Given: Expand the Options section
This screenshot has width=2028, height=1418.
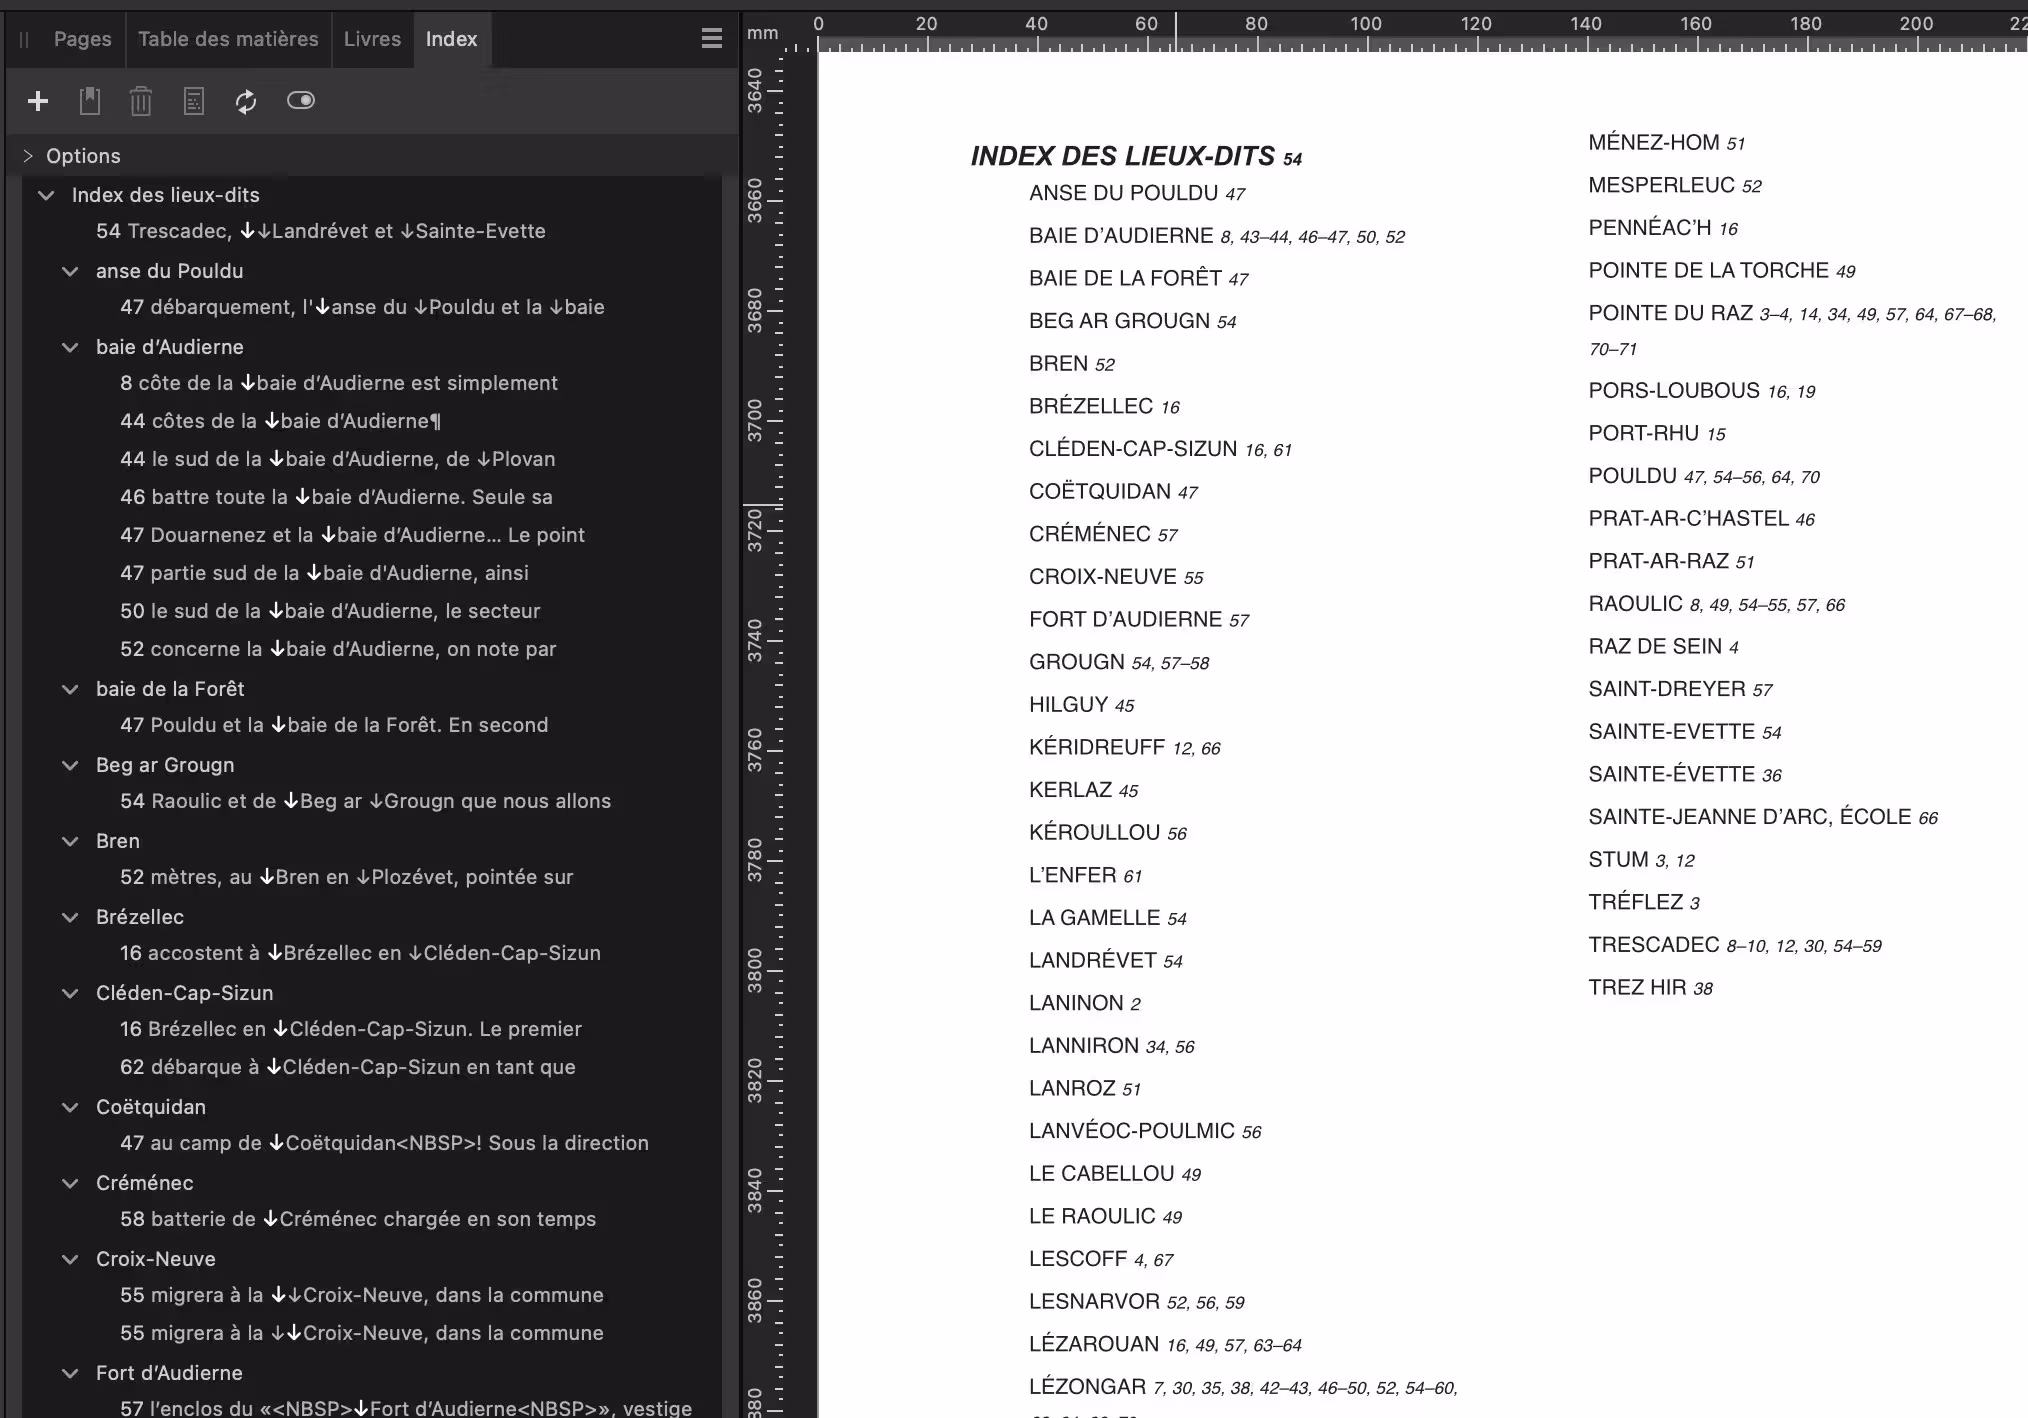Looking at the screenshot, I should click(x=28, y=156).
